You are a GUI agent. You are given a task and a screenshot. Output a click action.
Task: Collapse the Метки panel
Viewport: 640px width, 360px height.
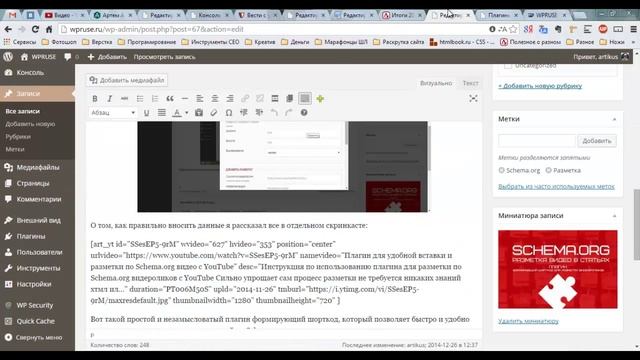click(x=614, y=119)
